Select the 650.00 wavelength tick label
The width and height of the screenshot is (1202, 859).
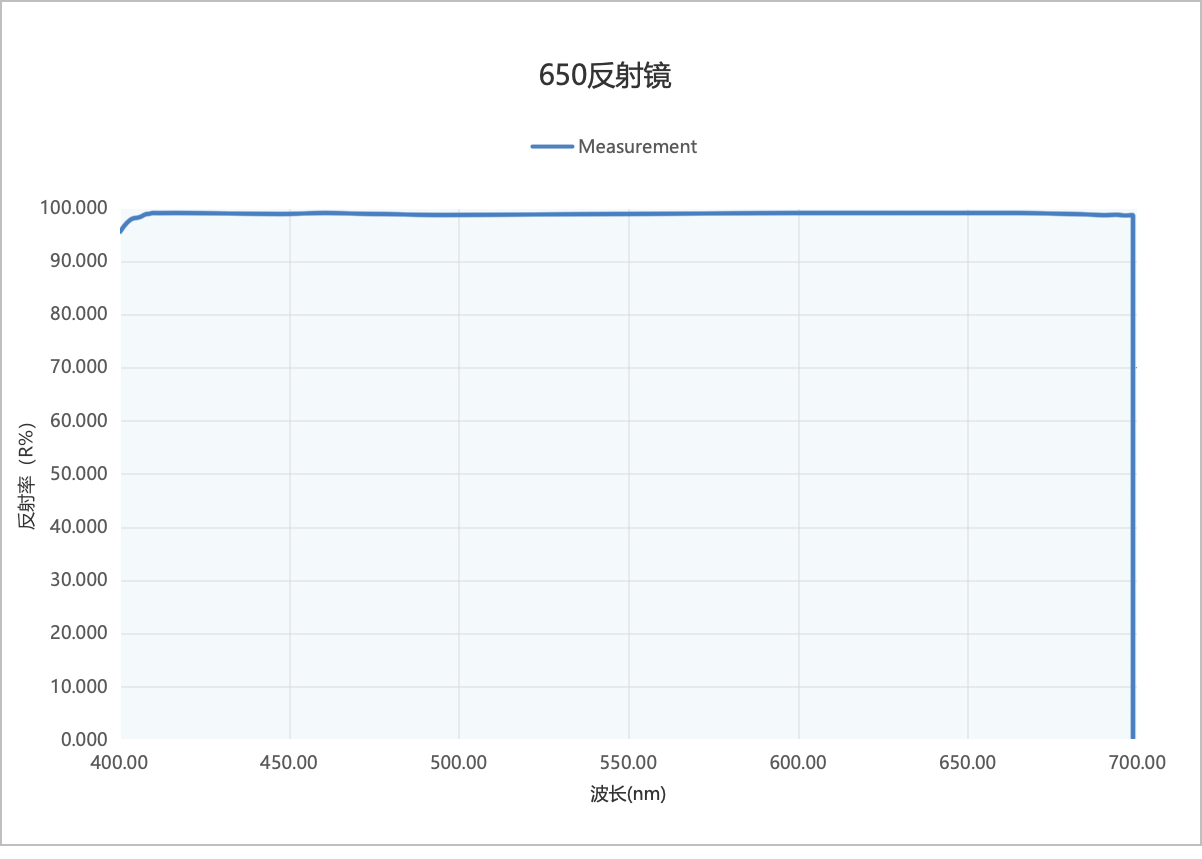967,761
